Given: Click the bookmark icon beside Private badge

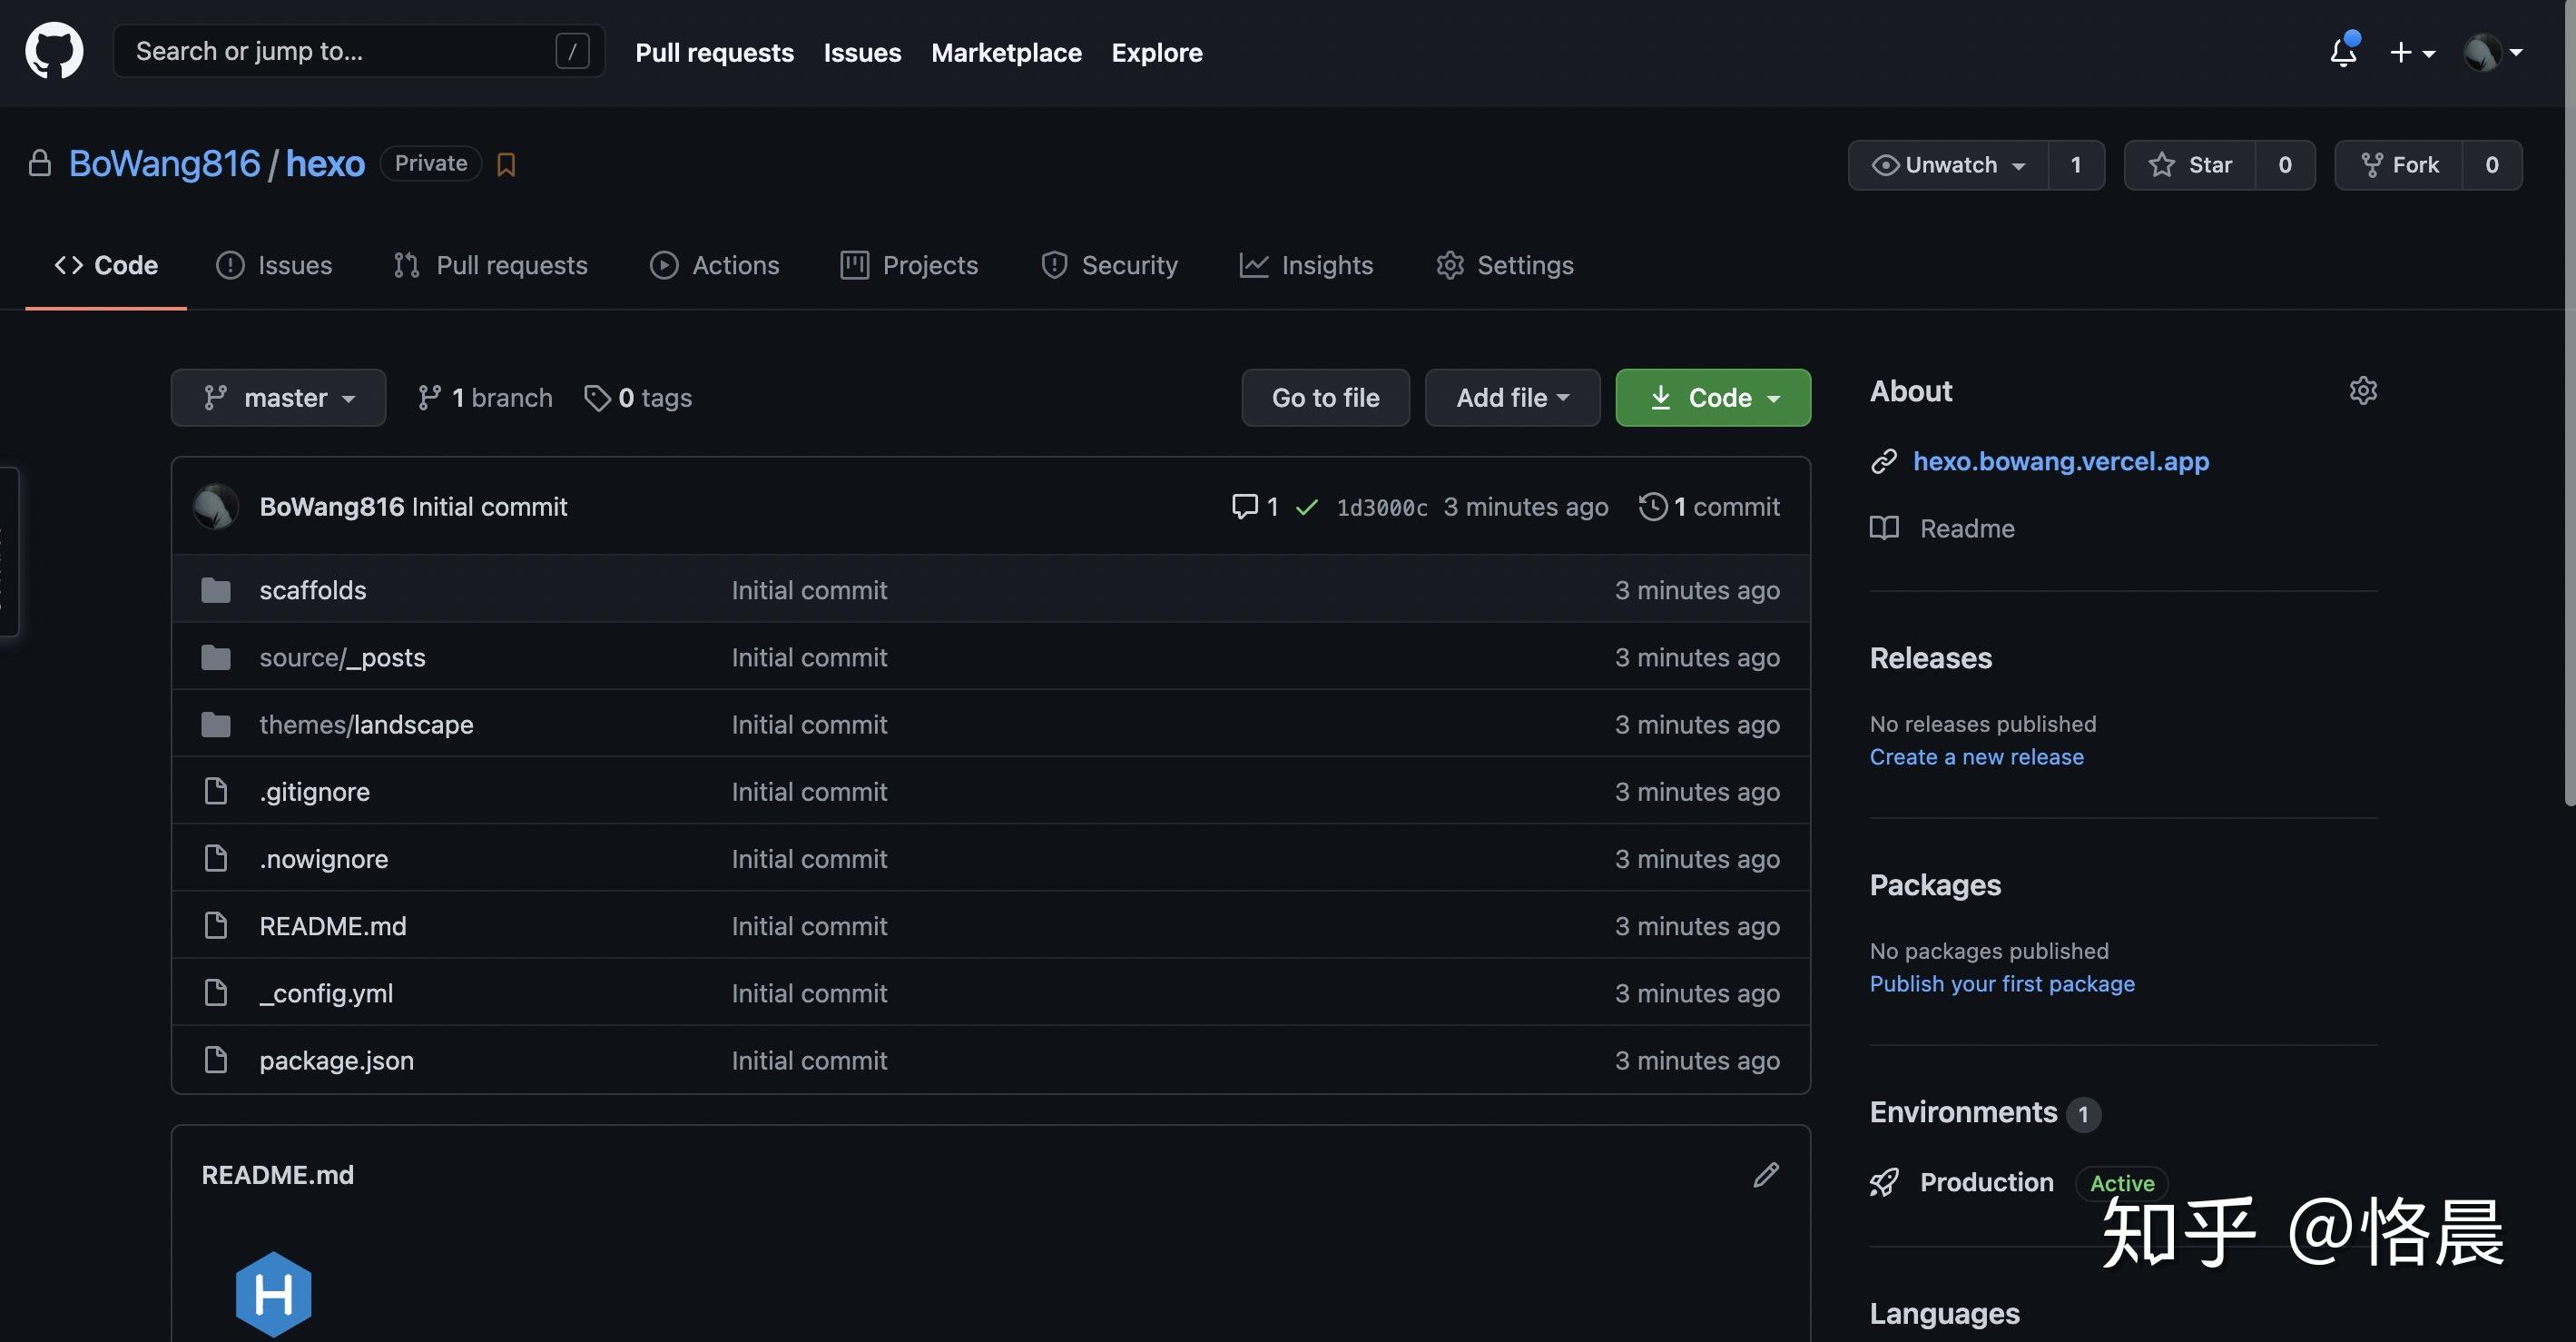Looking at the screenshot, I should pos(506,164).
